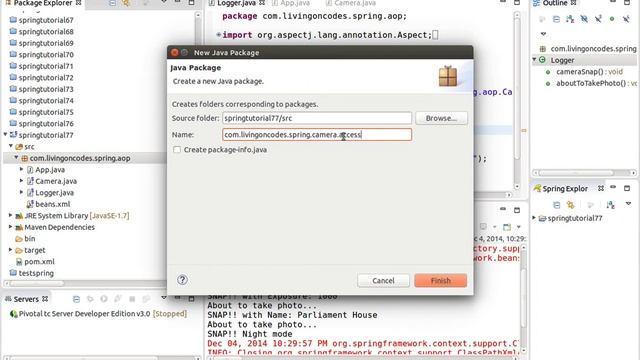This screenshot has height=360, width=640.
Task: Minimize the Spring Explorer view
Action: (613, 187)
